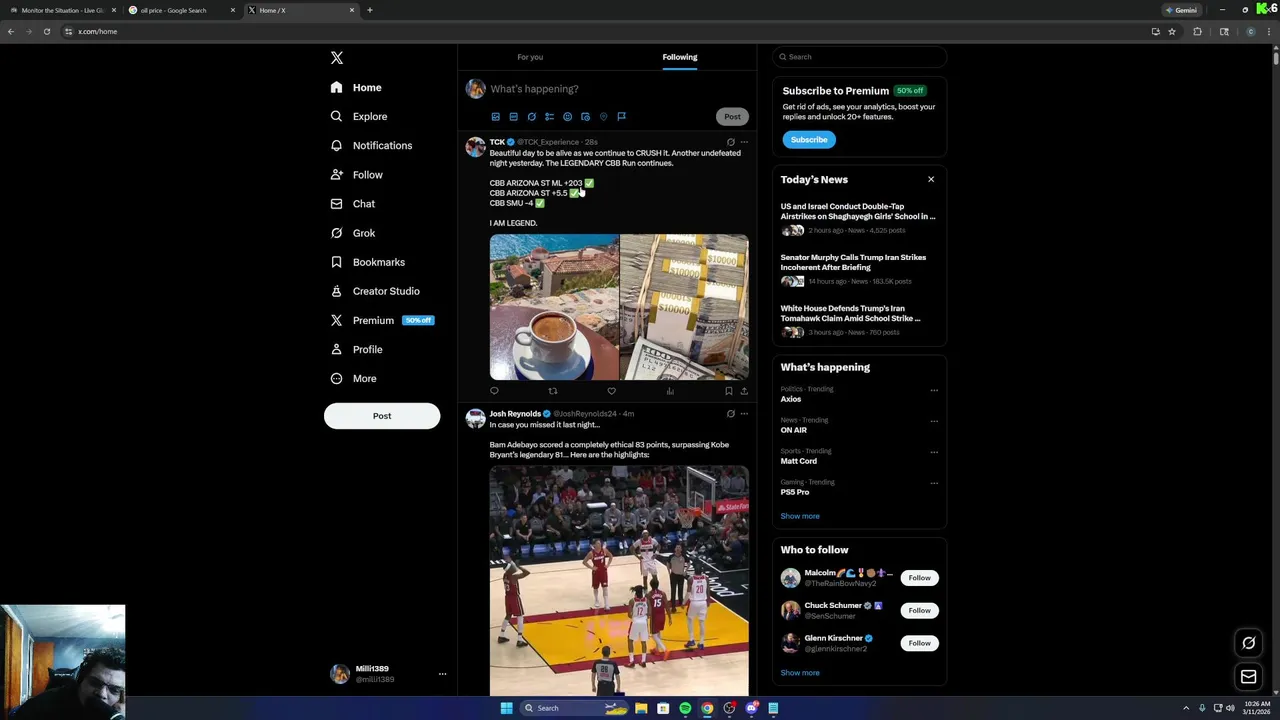Repost TCK's post
Screen dimensions: 1280x720
pos(552,391)
